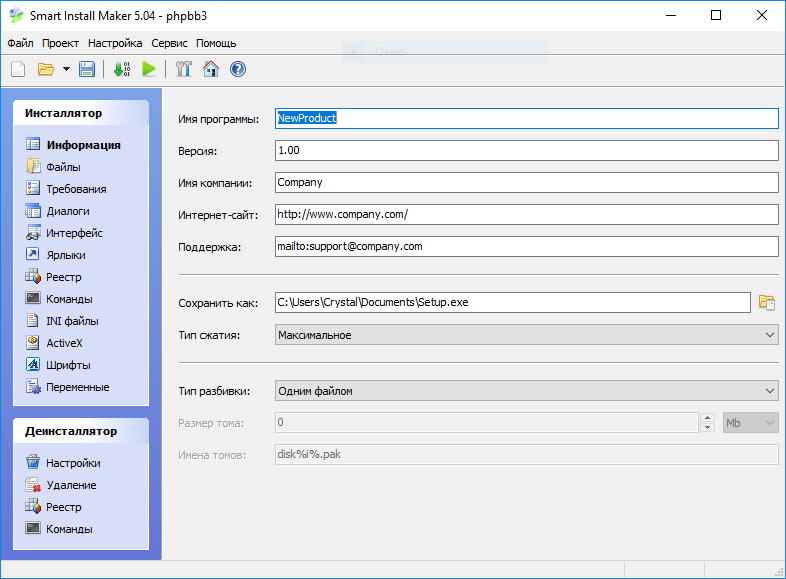Image resolution: width=786 pixels, height=579 pixels.
Task: Click the Имя программы field with NewProduct
Action: (x=526, y=118)
